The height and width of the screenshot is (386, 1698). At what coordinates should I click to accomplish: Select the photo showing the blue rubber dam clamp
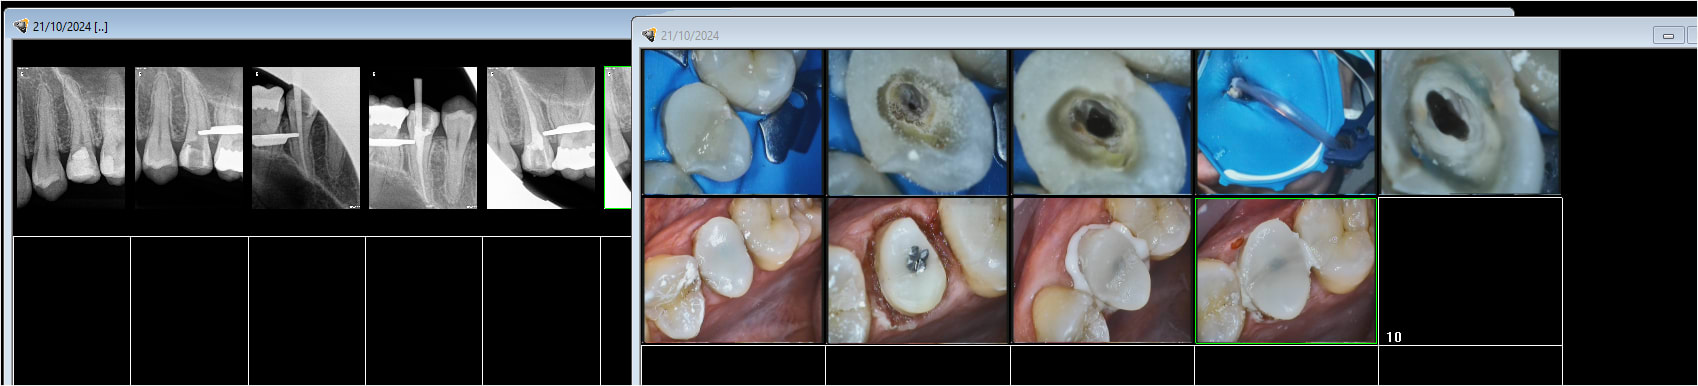click(1286, 122)
